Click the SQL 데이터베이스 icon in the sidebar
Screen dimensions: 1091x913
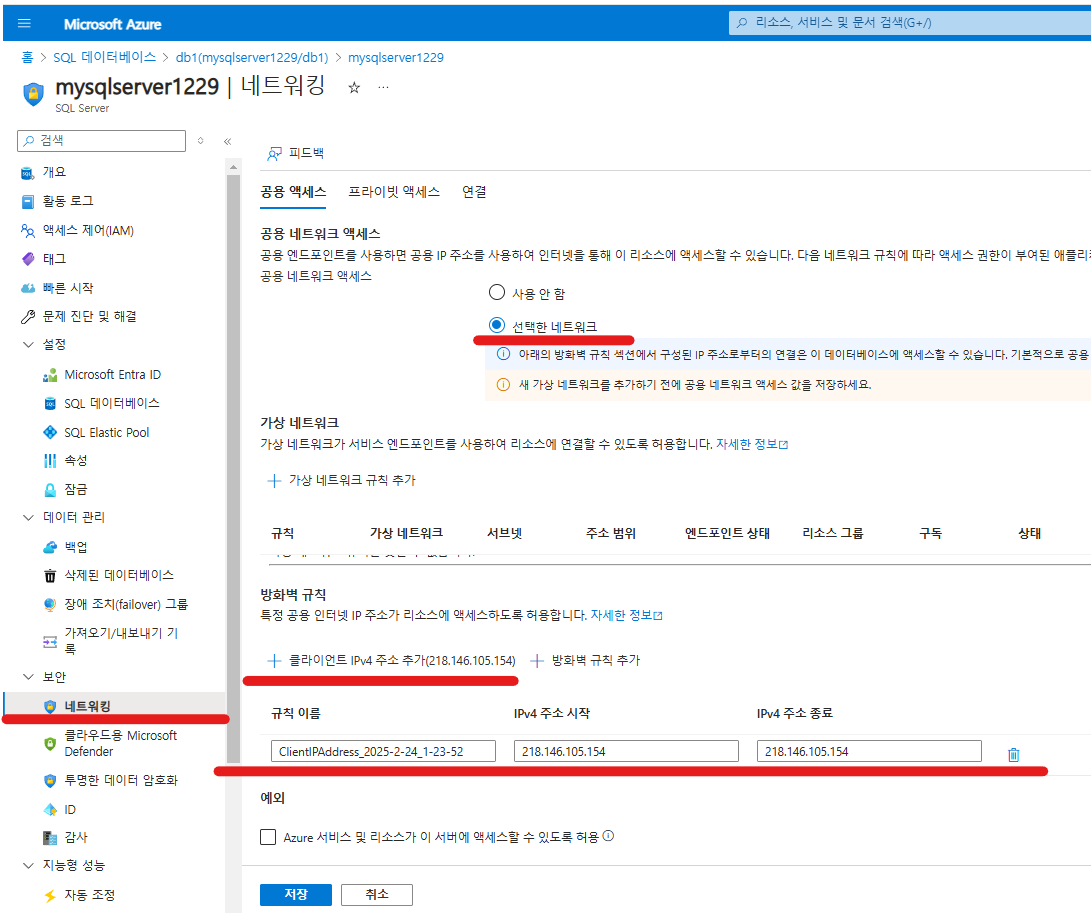tap(50, 404)
